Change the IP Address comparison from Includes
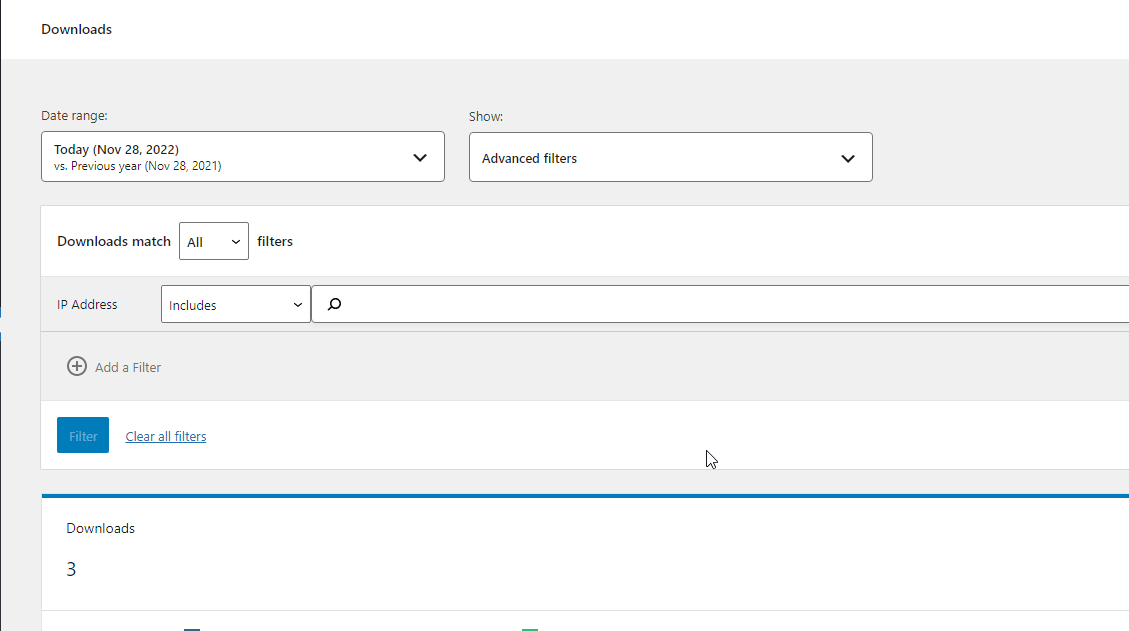Viewport: 1129px width, 631px height. click(235, 304)
